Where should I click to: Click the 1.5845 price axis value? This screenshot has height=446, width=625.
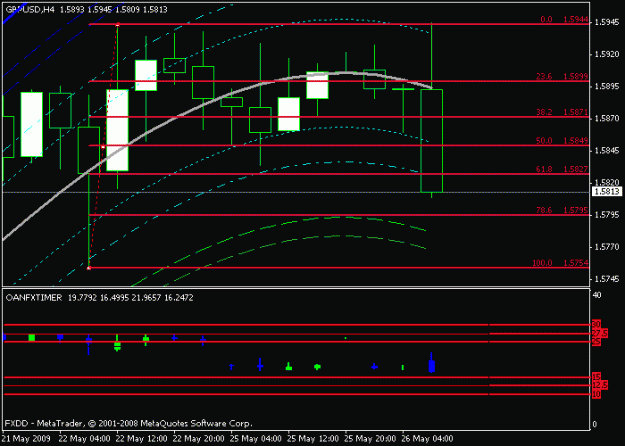[607, 151]
